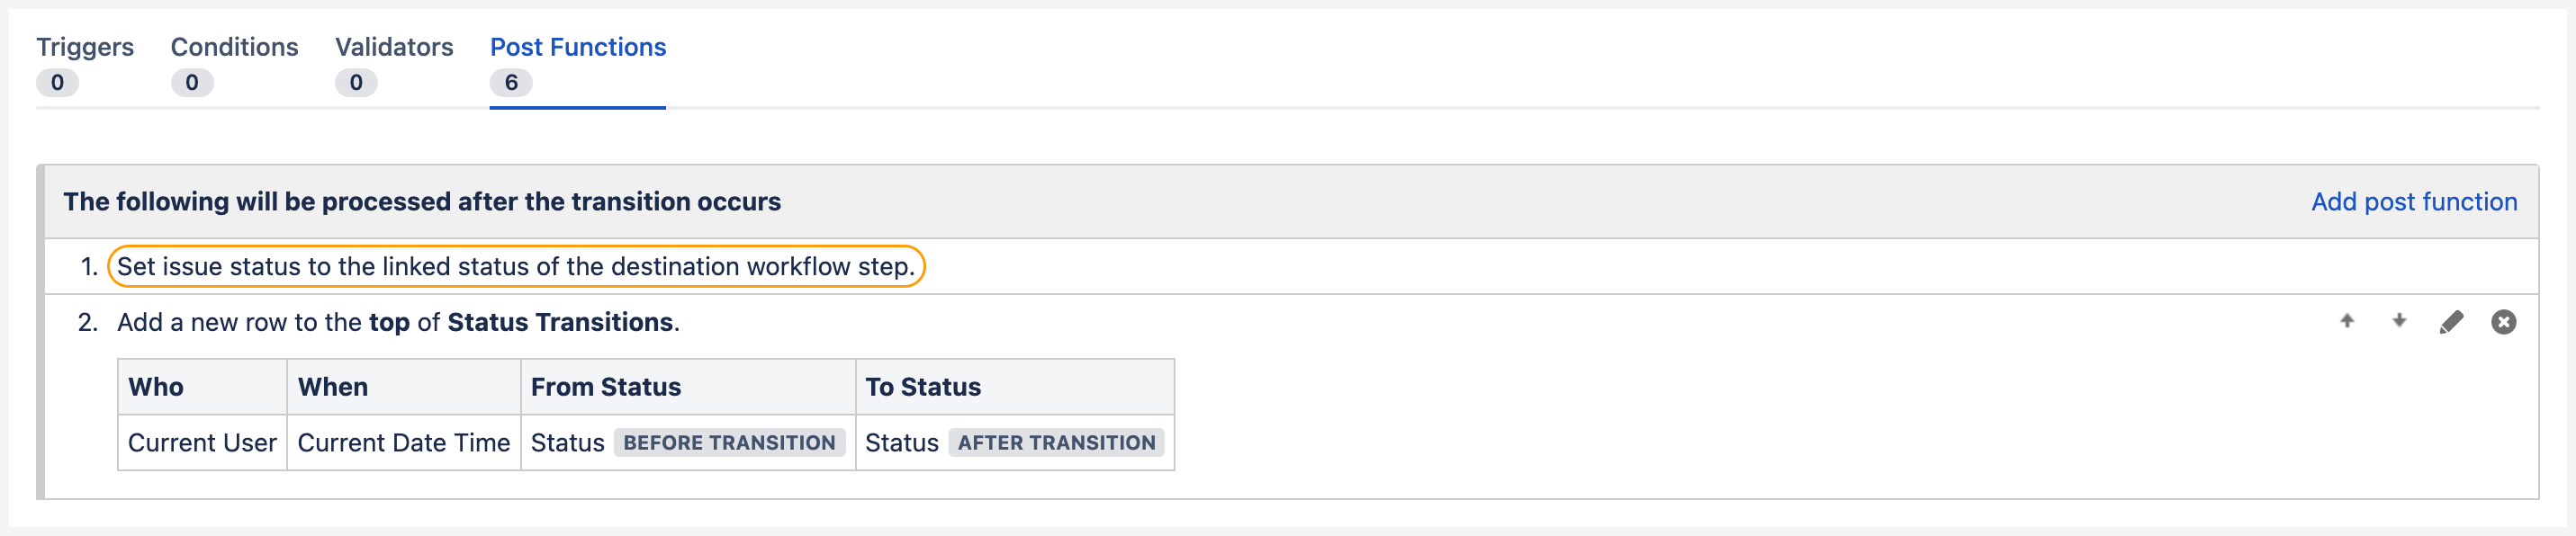Image resolution: width=2576 pixels, height=536 pixels.
Task: Click the Current User table cell
Action: pos(201,442)
